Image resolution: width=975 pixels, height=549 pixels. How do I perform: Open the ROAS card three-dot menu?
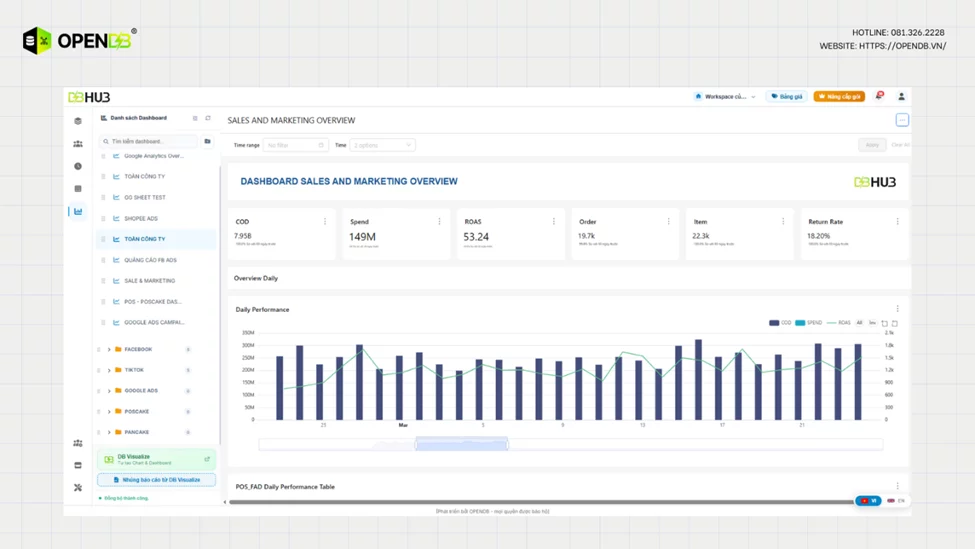click(x=553, y=221)
